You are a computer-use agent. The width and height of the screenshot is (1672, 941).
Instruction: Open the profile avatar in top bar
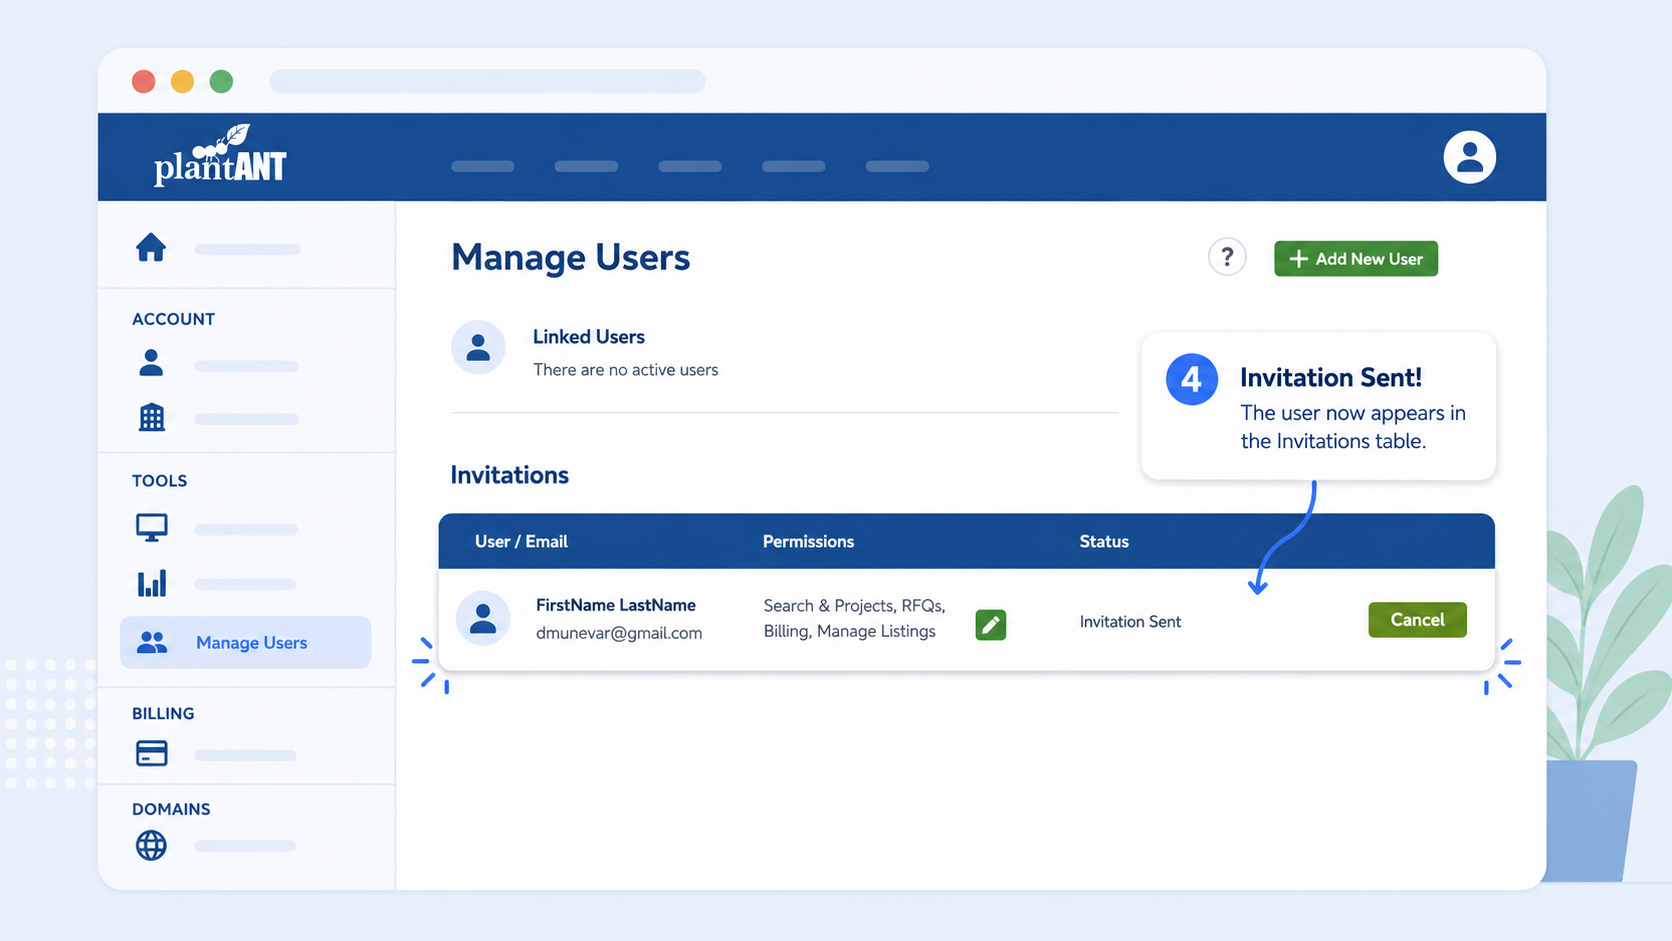click(x=1469, y=157)
